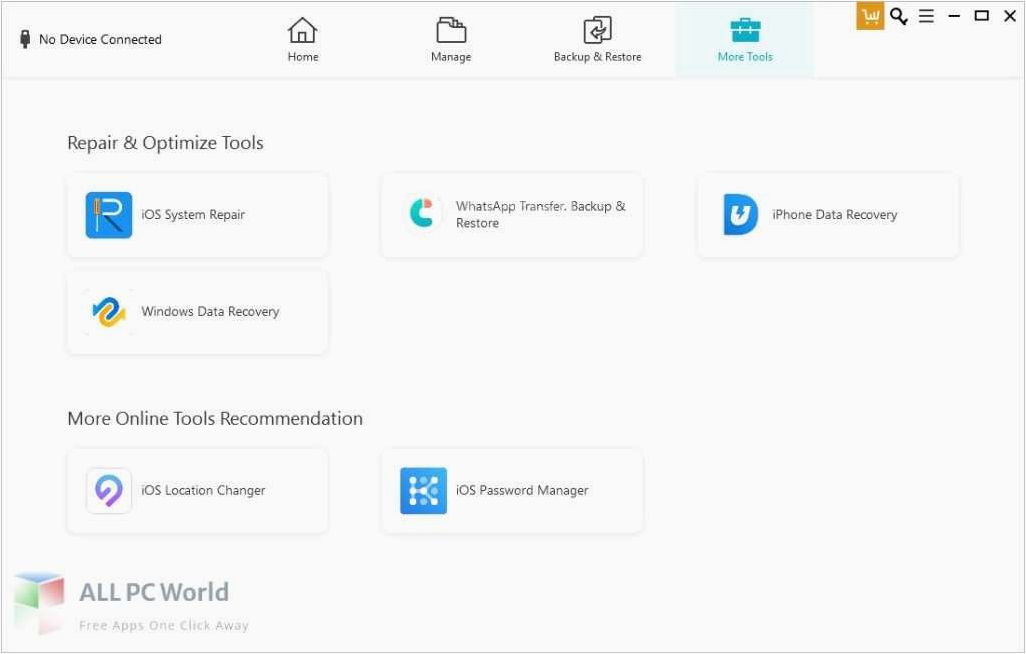The width and height of the screenshot is (1026, 654).
Task: Click the device plug icon
Action: click(25, 39)
